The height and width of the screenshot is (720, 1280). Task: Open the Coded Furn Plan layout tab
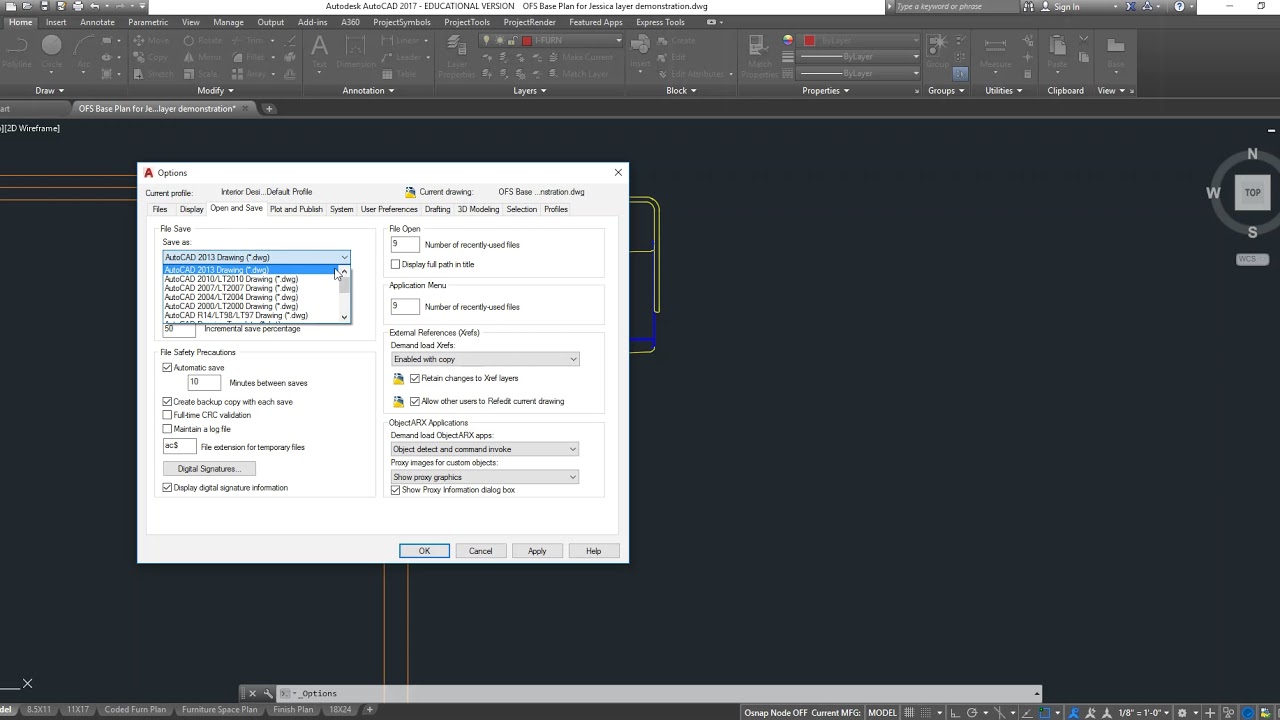pyautogui.click(x=135, y=709)
